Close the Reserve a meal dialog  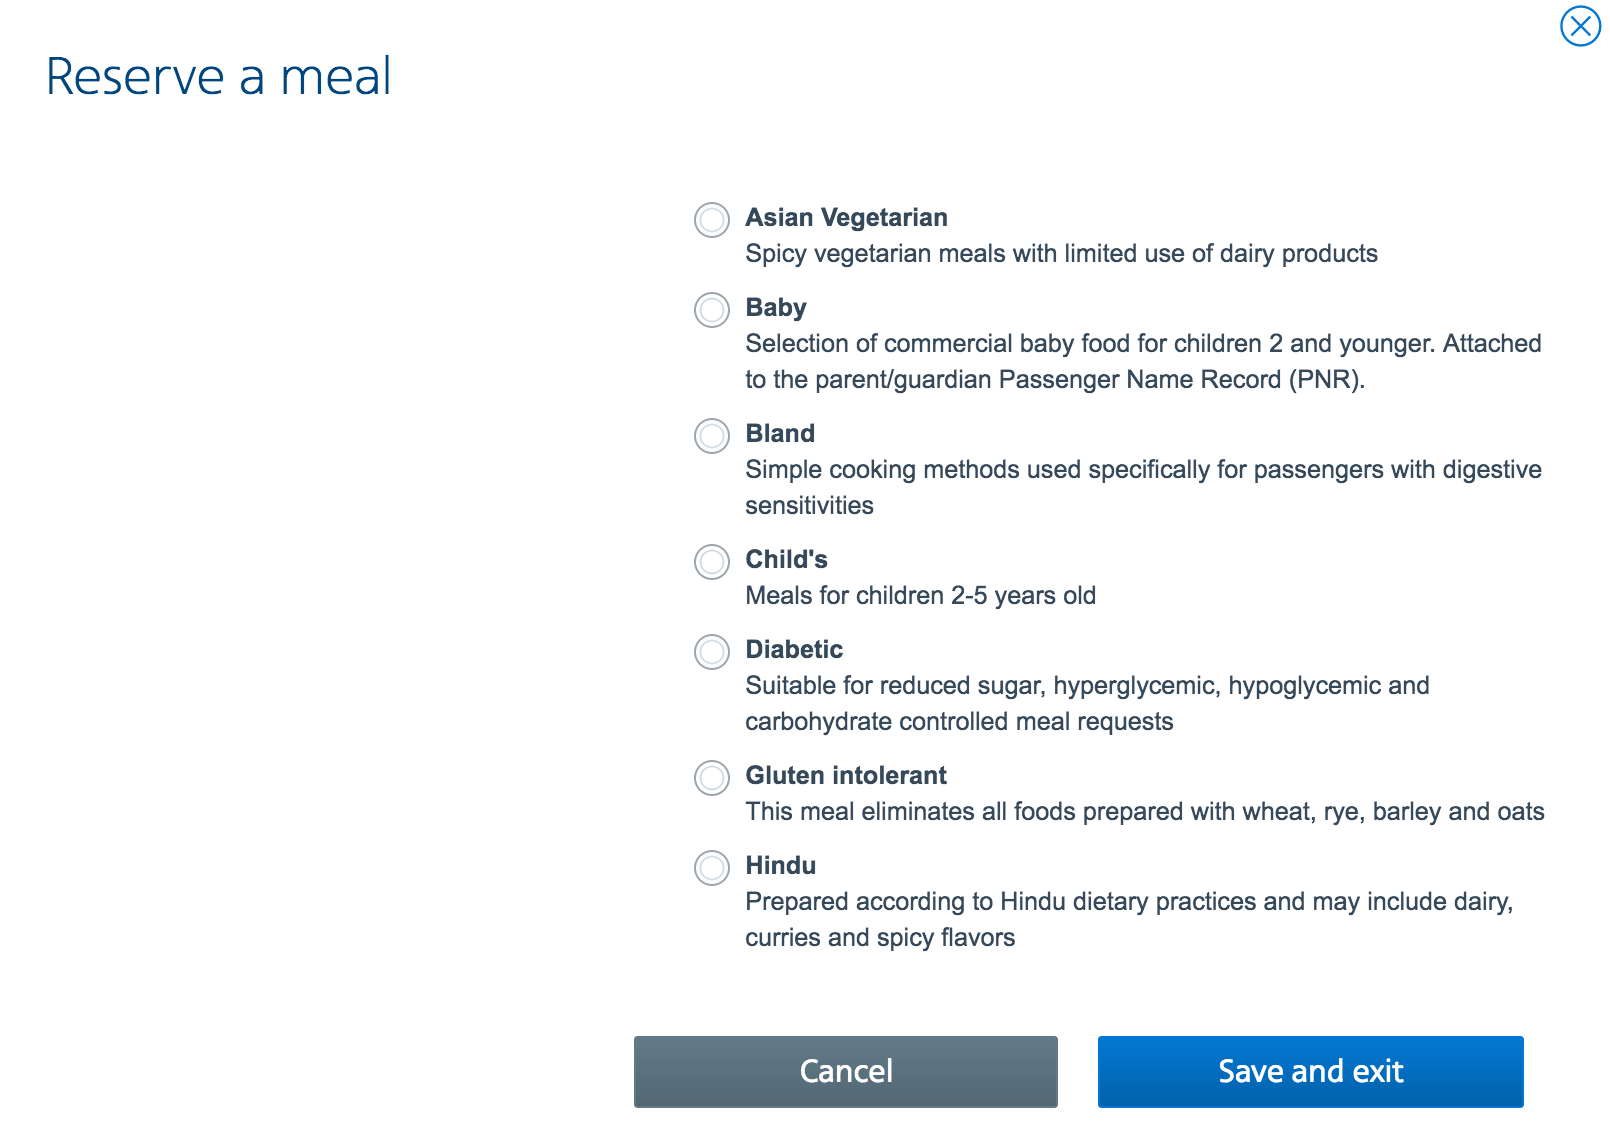coord(1580,26)
